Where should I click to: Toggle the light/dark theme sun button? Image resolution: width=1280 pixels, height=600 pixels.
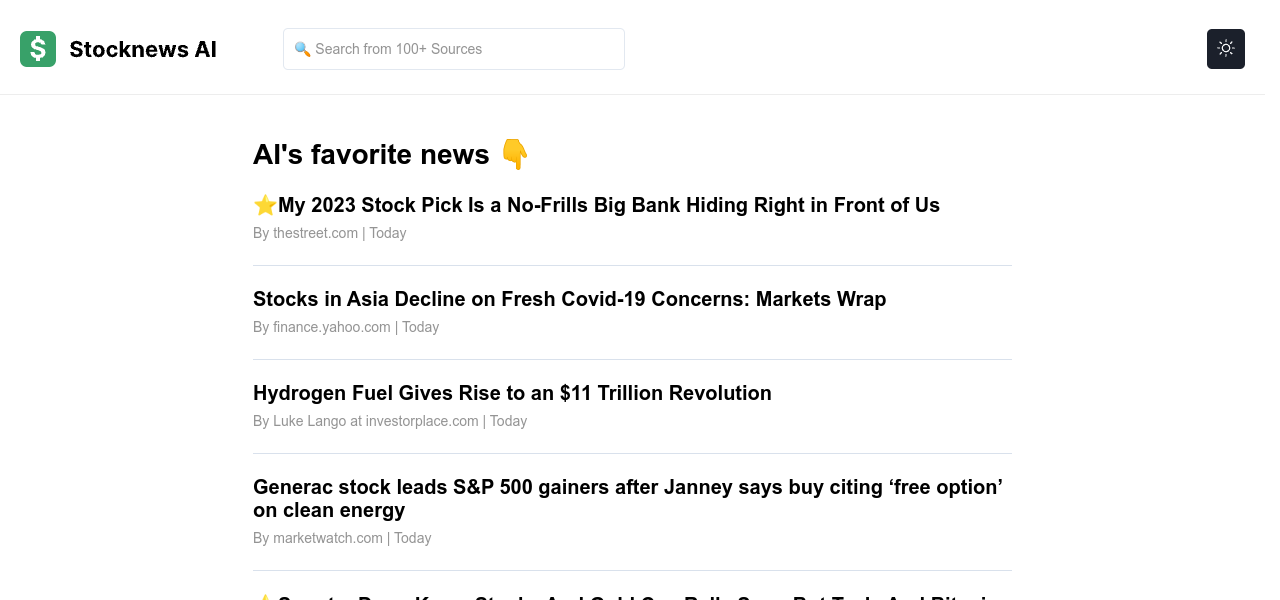tap(1225, 49)
